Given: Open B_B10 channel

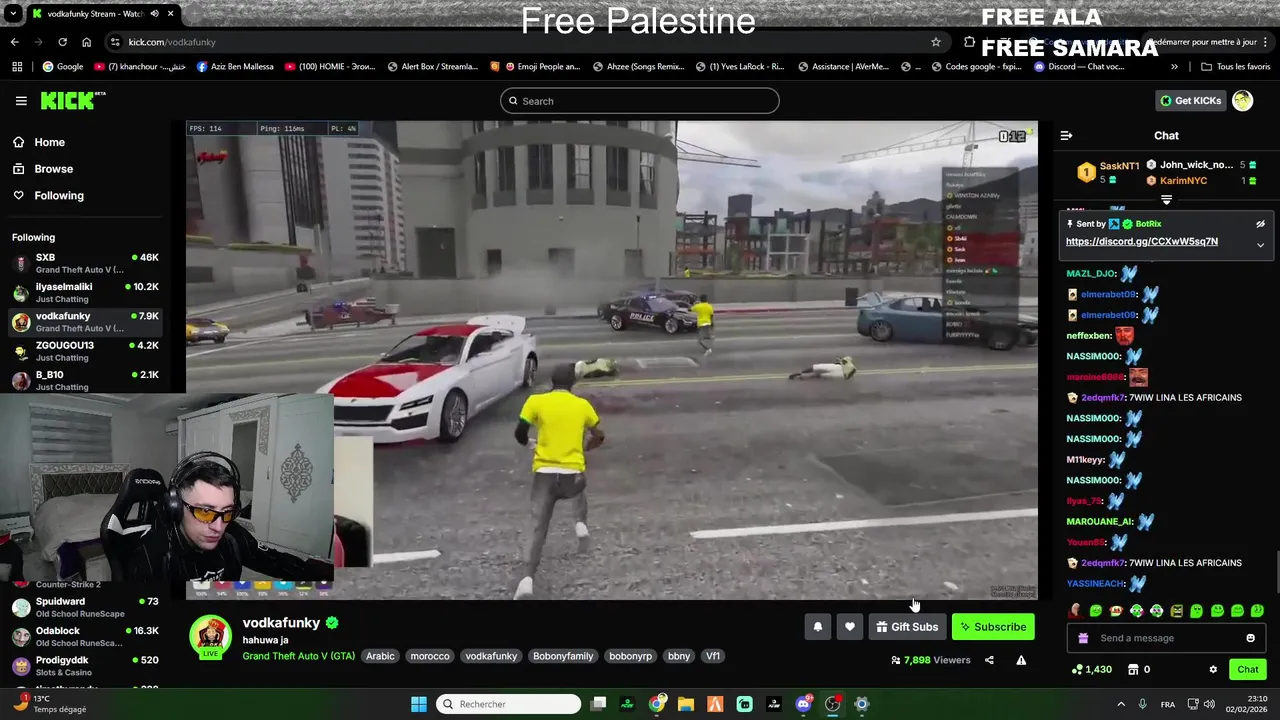Looking at the screenshot, I should [x=85, y=380].
